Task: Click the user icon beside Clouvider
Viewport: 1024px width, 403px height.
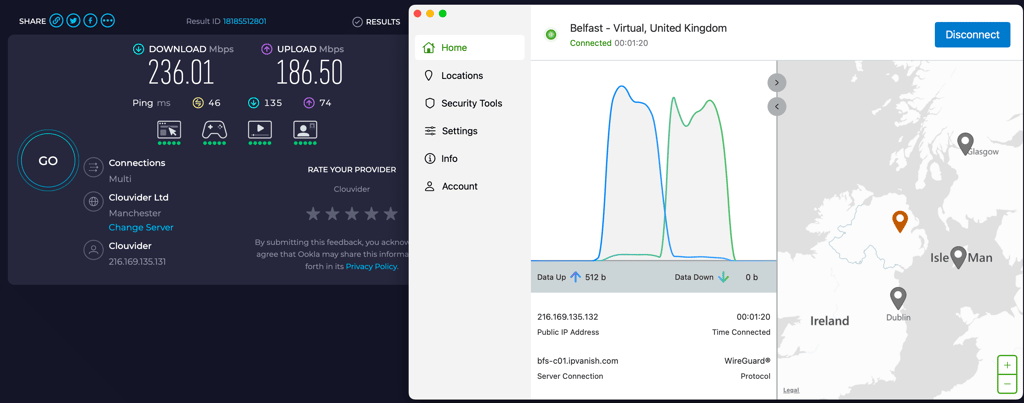Action: (x=93, y=250)
